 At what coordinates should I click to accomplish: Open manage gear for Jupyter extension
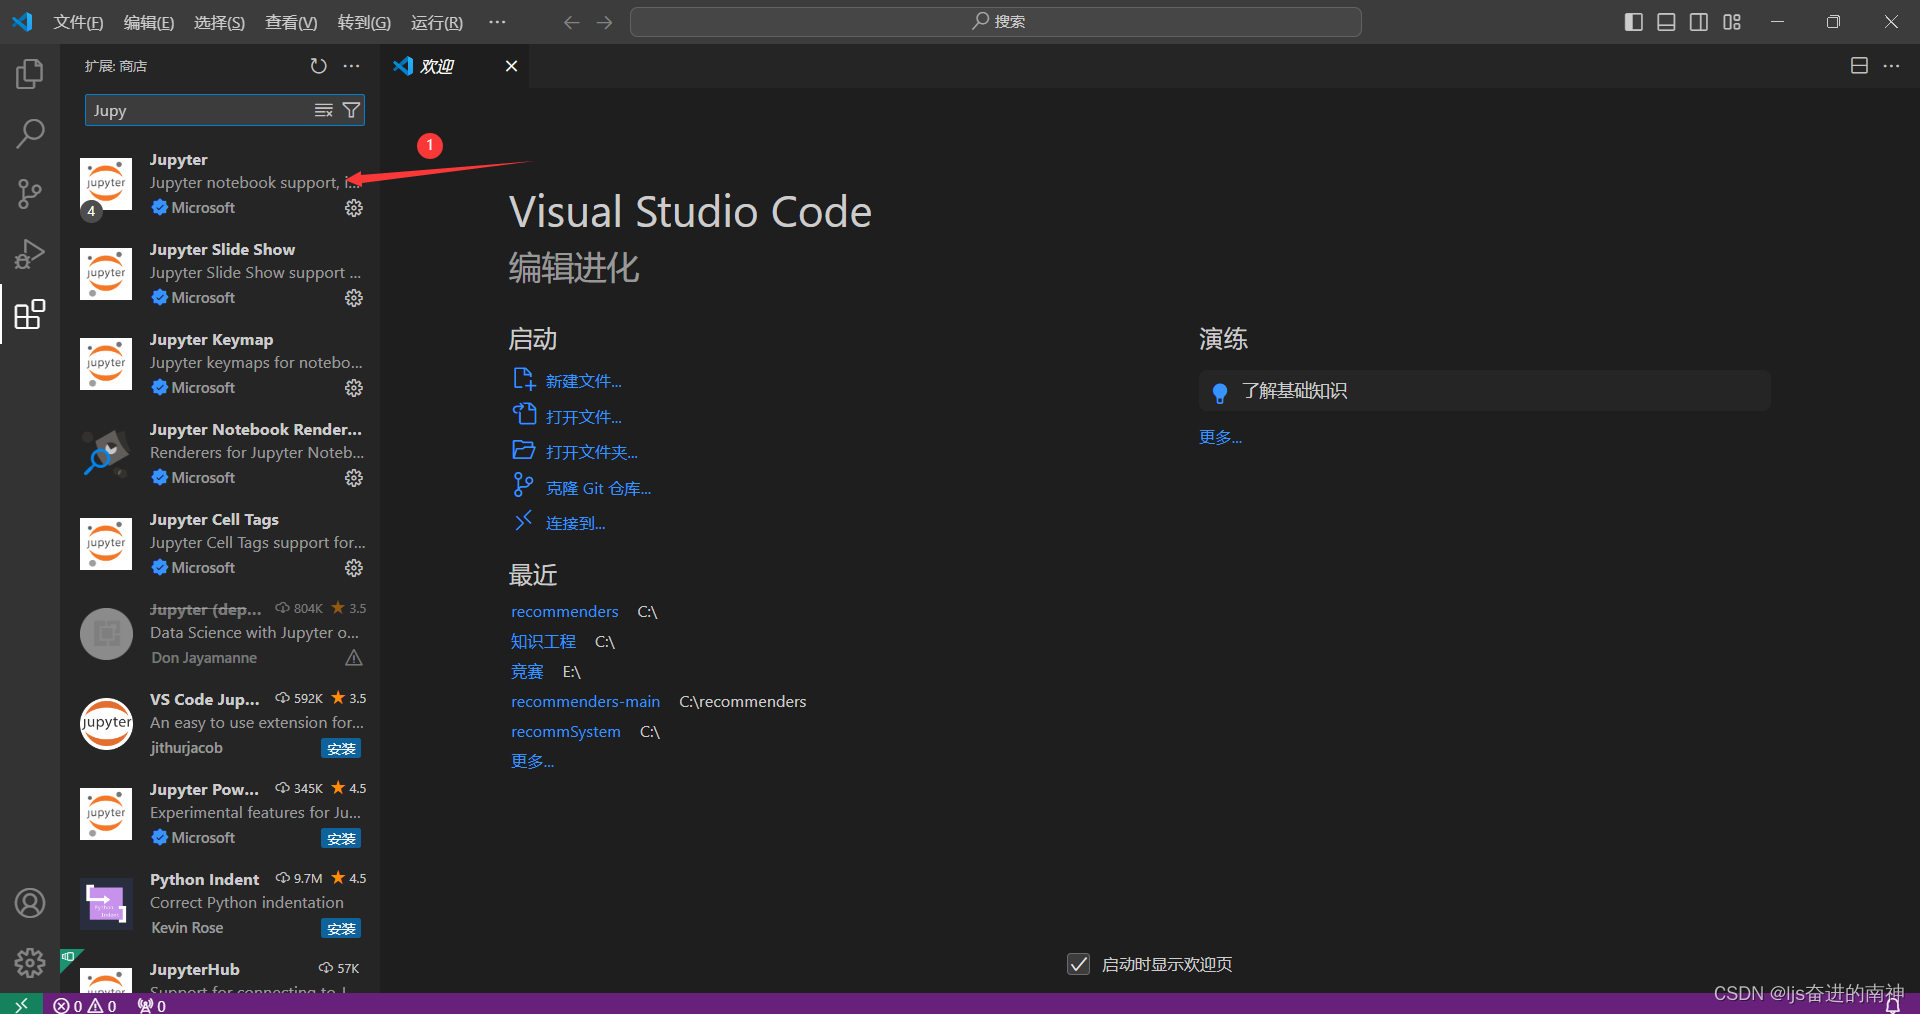(x=354, y=208)
